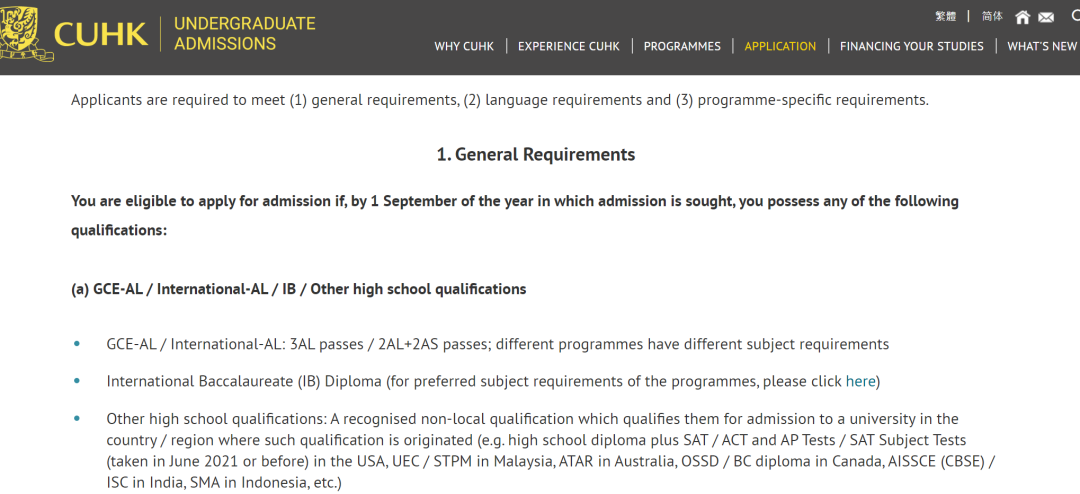Click the General Requirements heading
Viewport: 1080px width, 494px height.
(536, 154)
